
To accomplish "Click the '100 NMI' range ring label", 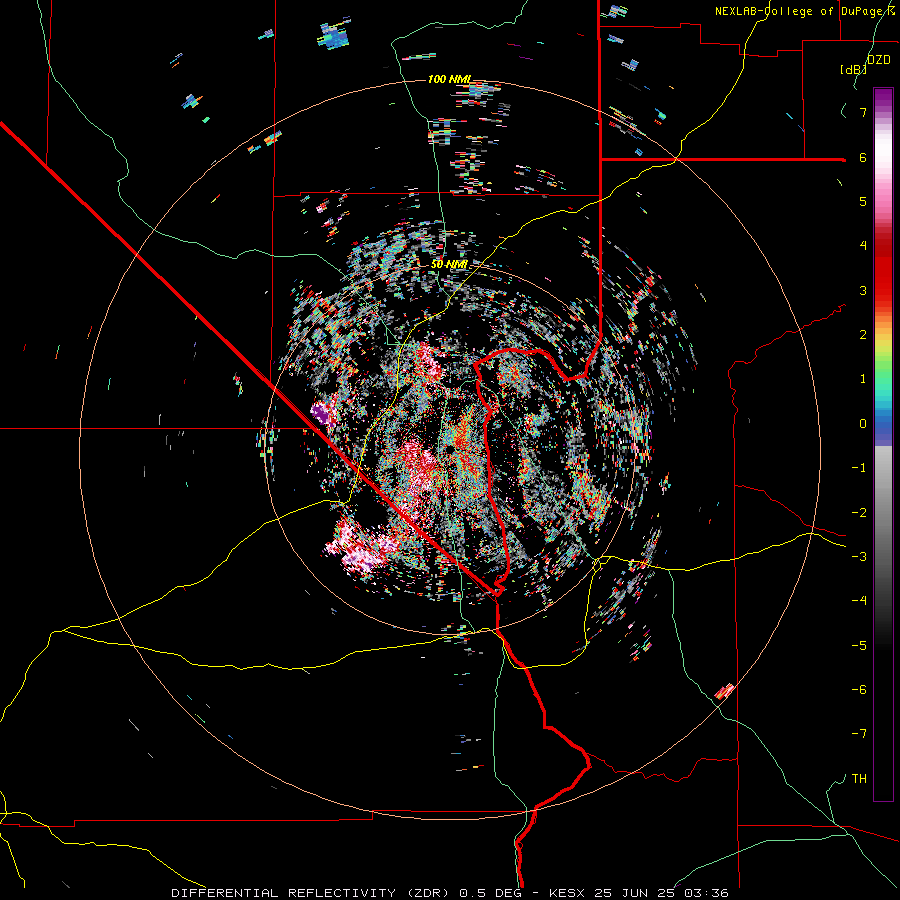I will click(449, 79).
